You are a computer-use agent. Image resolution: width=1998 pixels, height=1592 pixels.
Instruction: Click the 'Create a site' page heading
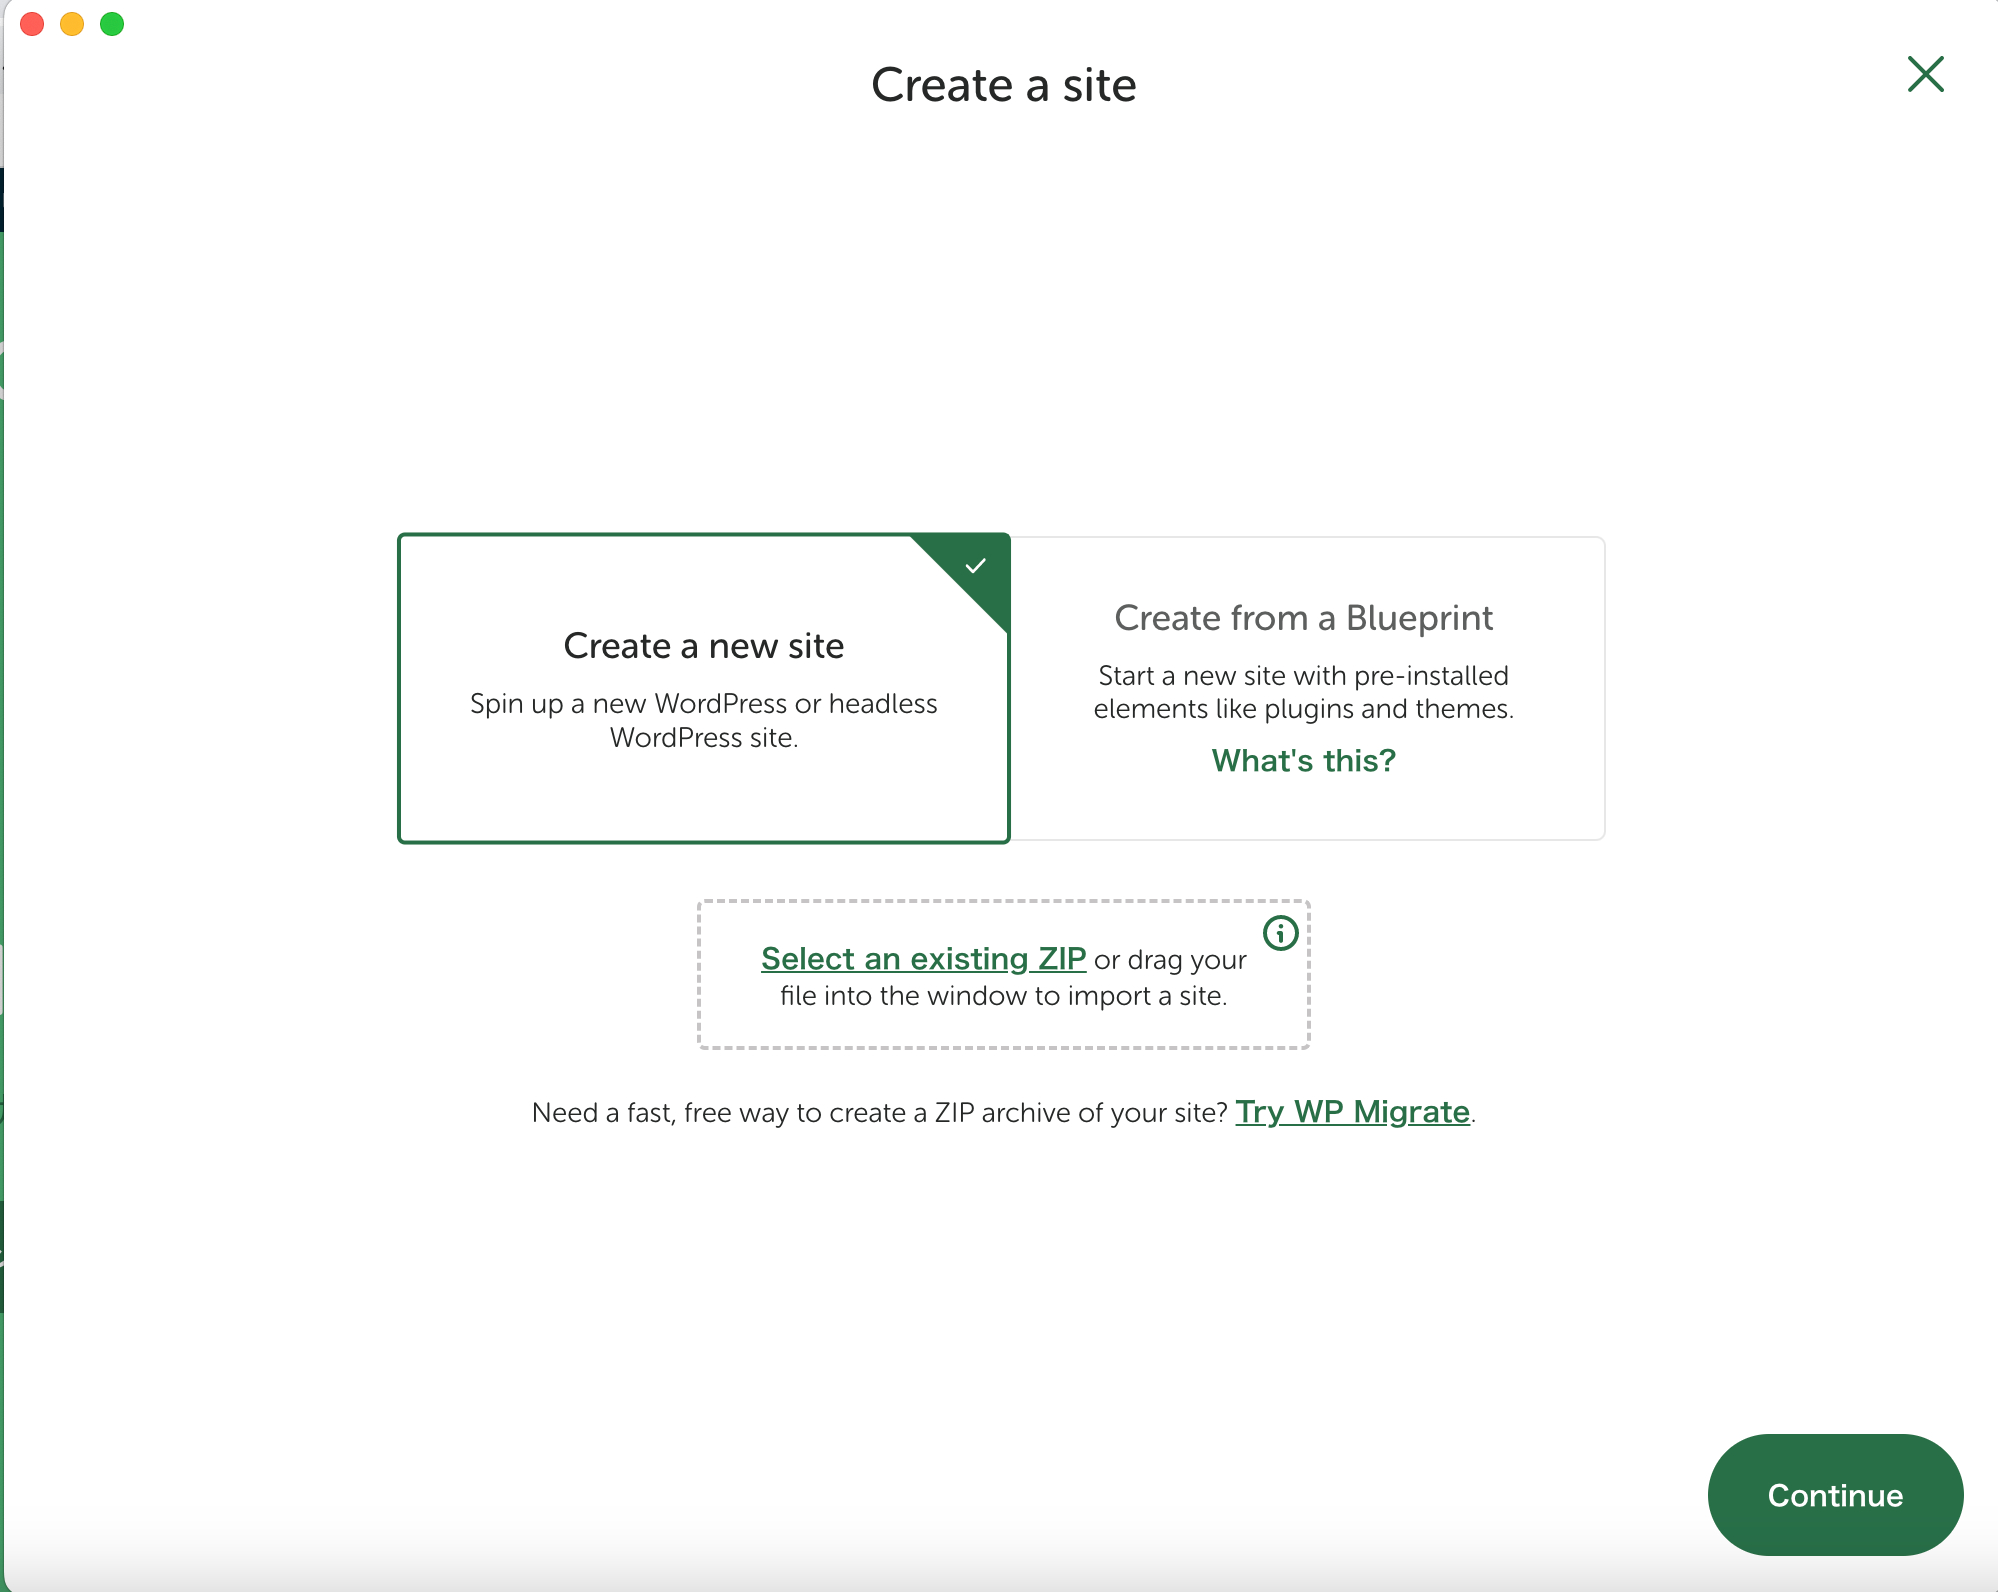pos(1003,85)
